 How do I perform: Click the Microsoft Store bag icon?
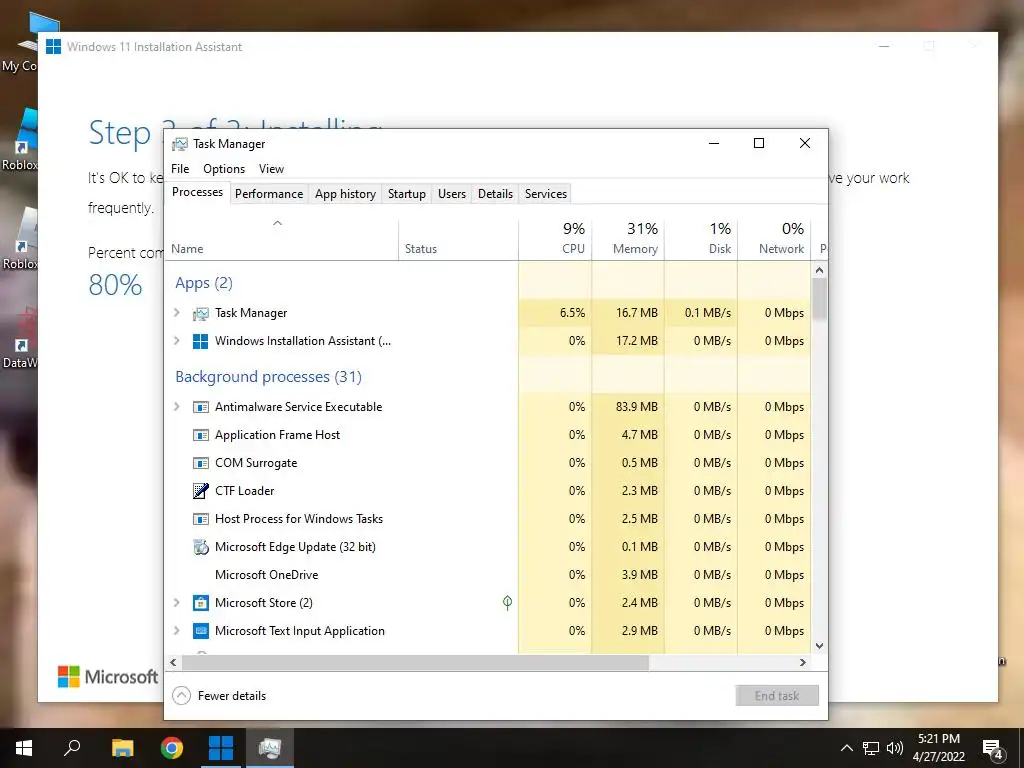(x=200, y=603)
